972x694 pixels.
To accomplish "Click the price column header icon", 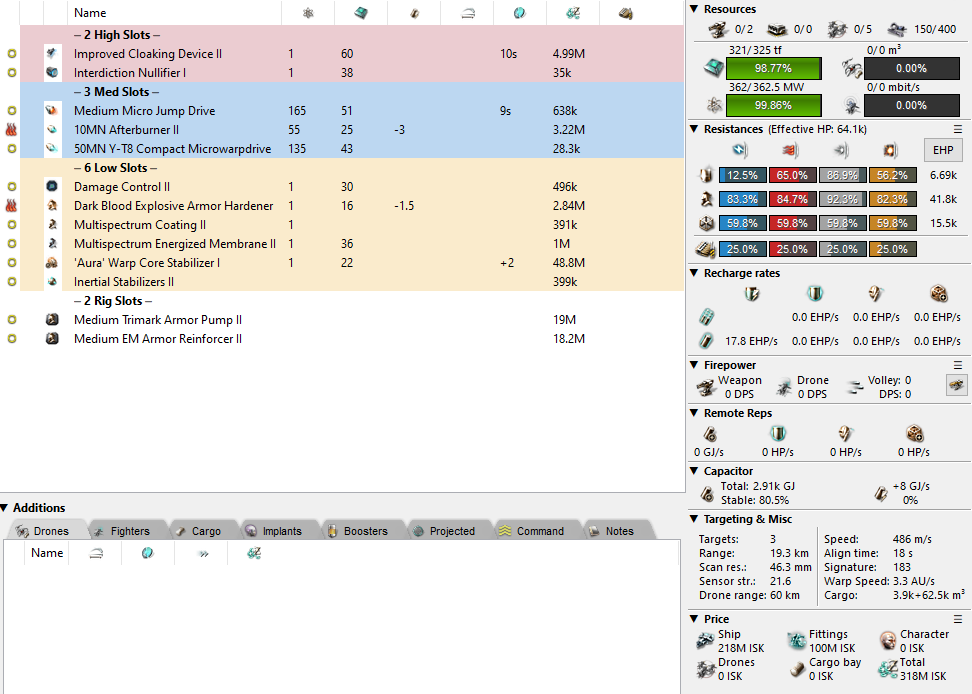I will pos(573,13).
